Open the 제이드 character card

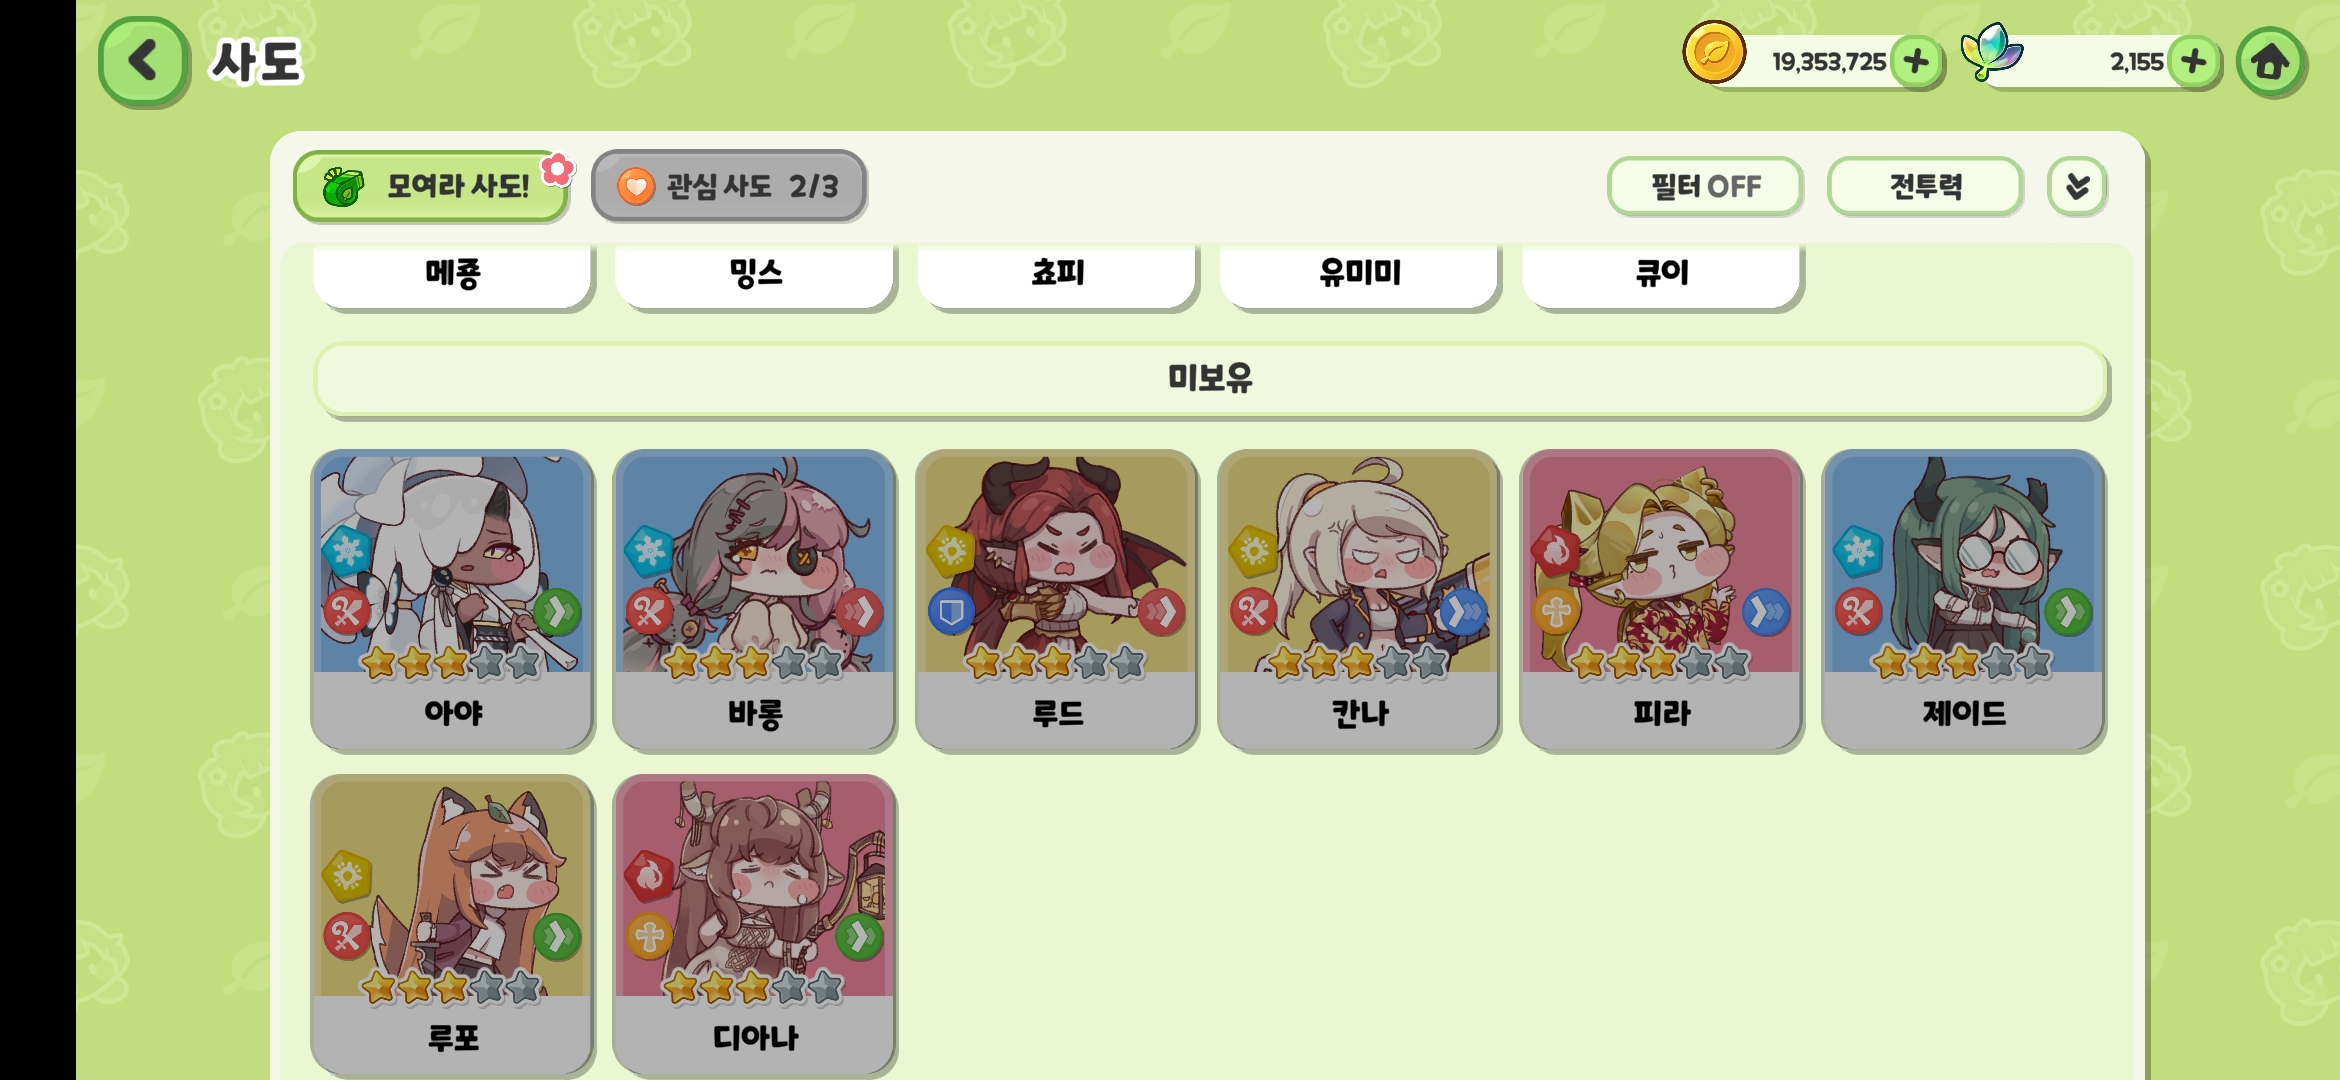1963,600
